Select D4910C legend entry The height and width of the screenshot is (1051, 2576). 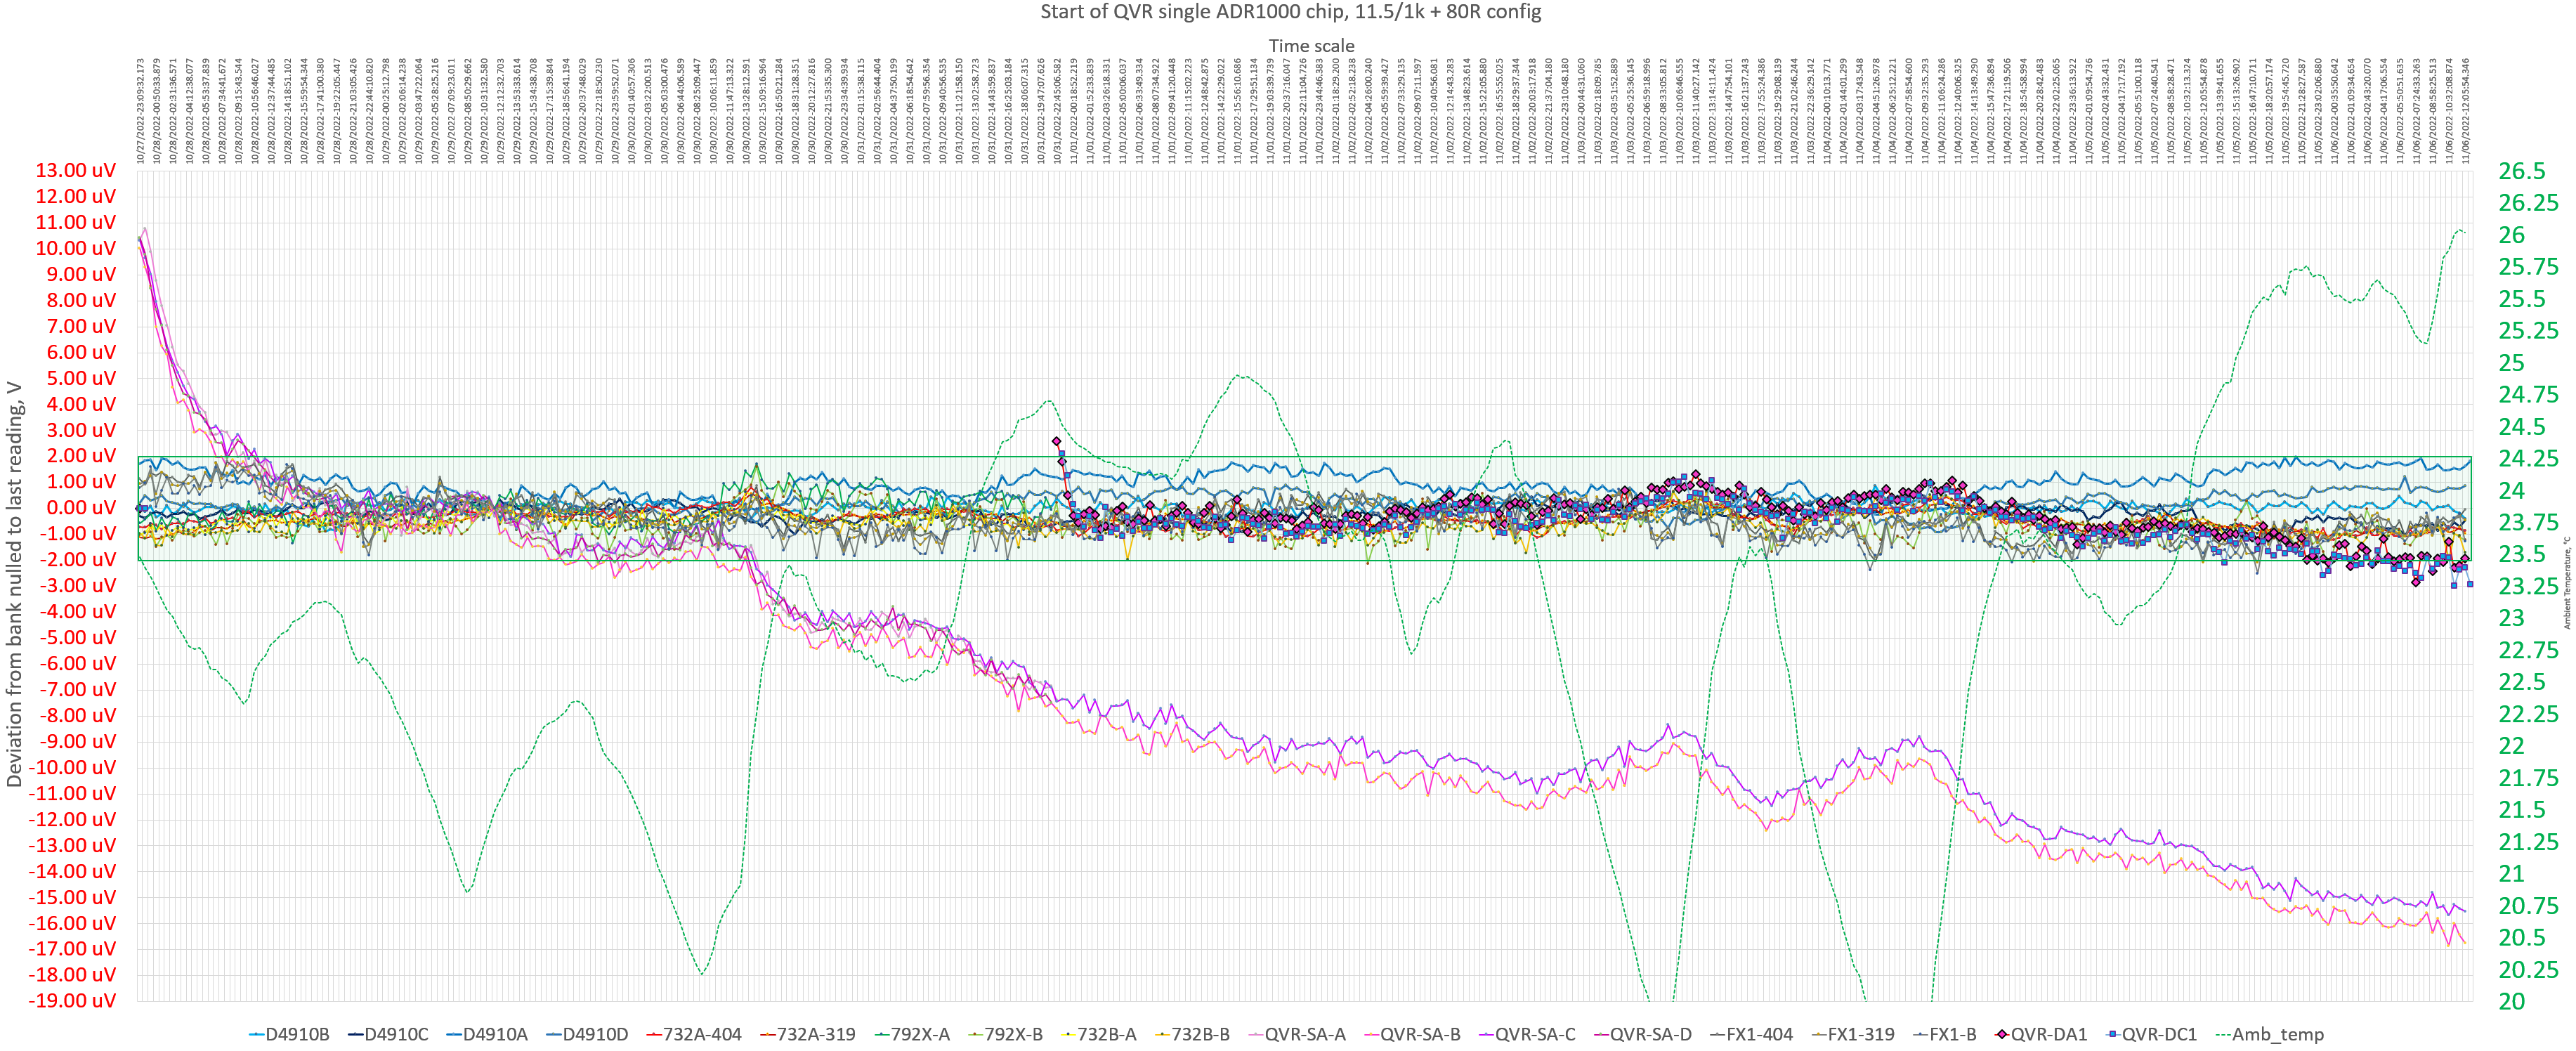pos(388,1034)
